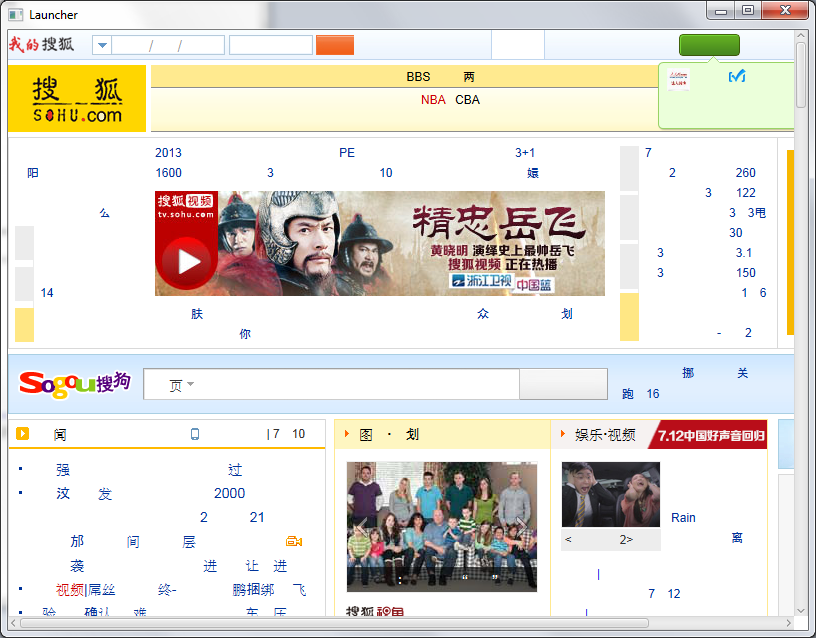
Task: Click the Sohu.com logo
Action: pyautogui.click(x=77, y=99)
